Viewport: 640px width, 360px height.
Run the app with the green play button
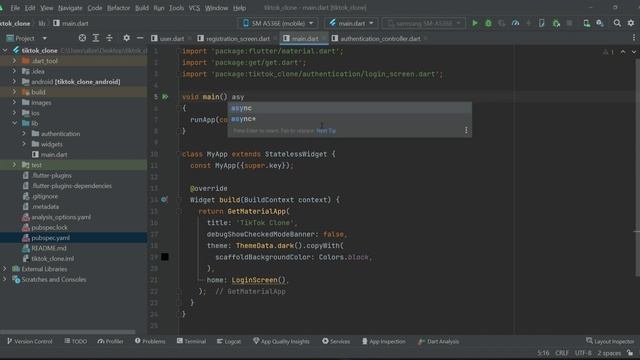pos(475,23)
